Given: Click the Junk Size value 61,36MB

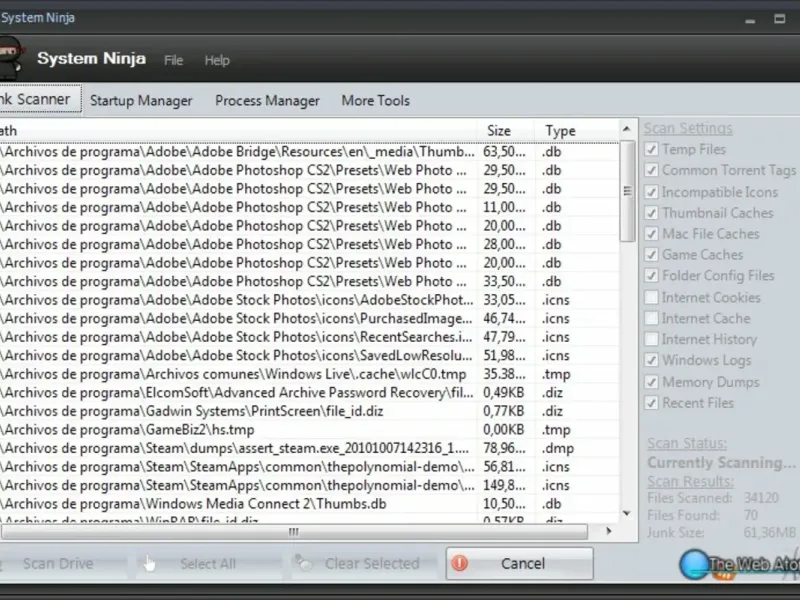Looking at the screenshot, I should click(x=770, y=533).
